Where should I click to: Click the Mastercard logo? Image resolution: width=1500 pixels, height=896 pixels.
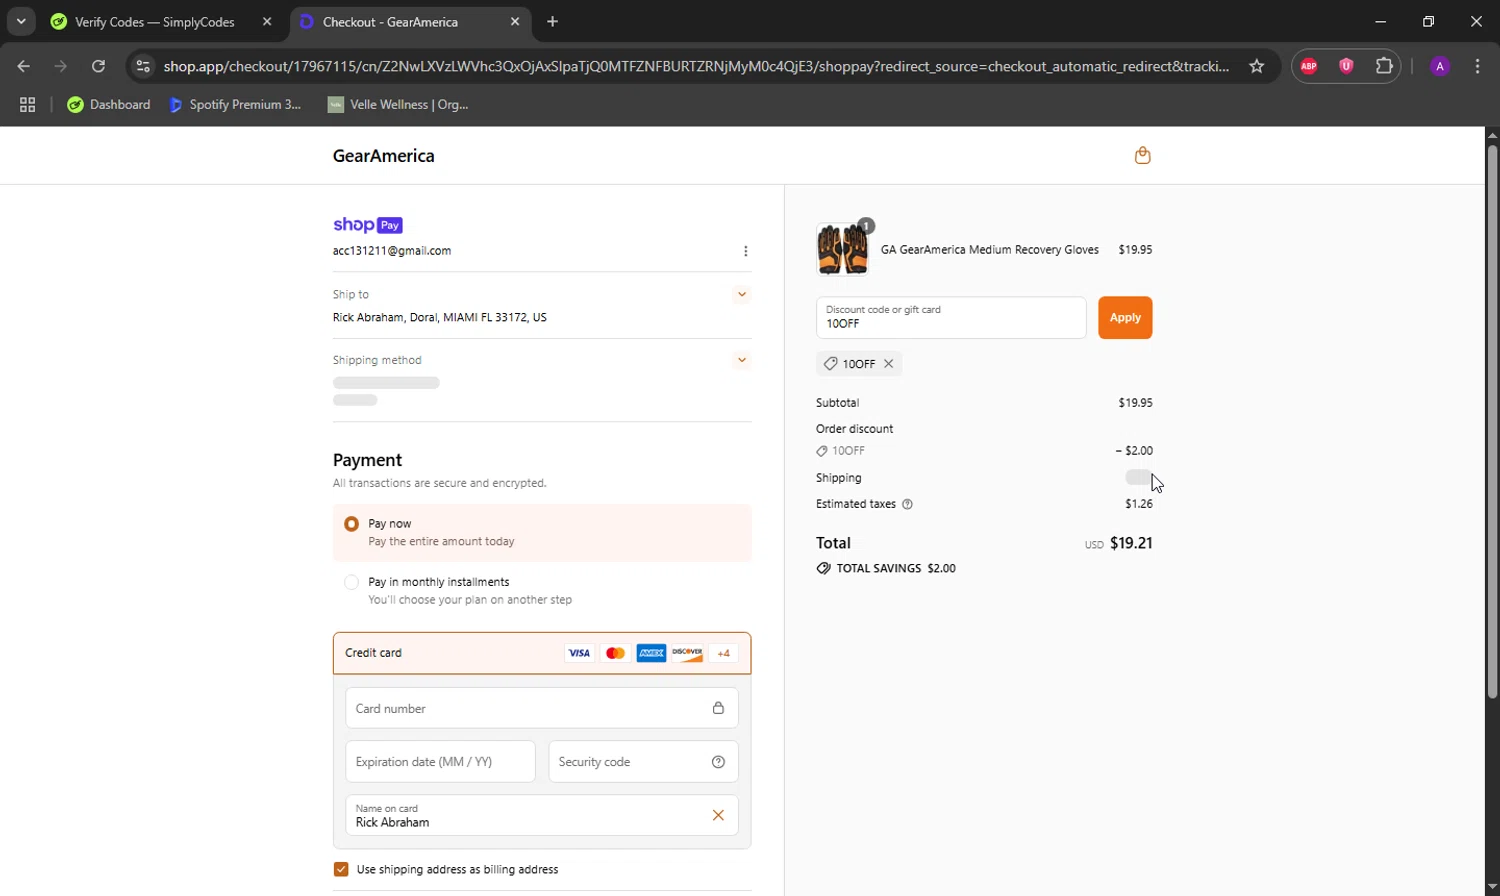tap(615, 653)
